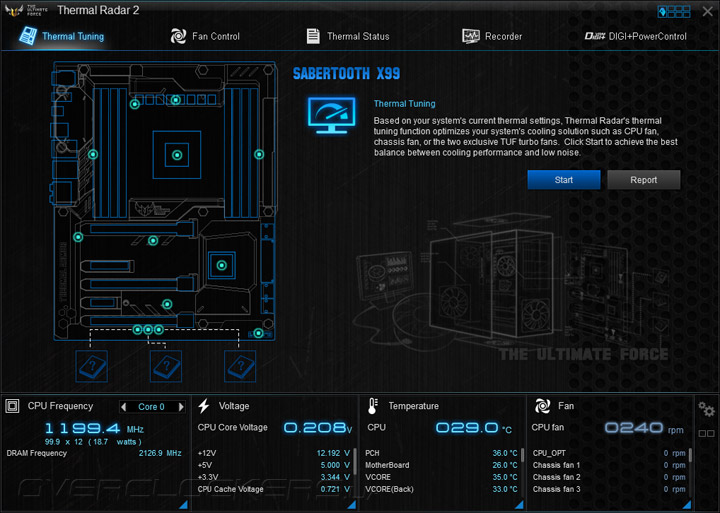This screenshot has height=513, width=720.
Task: Select the PCH chipset thermal sensor
Action: click(221, 265)
